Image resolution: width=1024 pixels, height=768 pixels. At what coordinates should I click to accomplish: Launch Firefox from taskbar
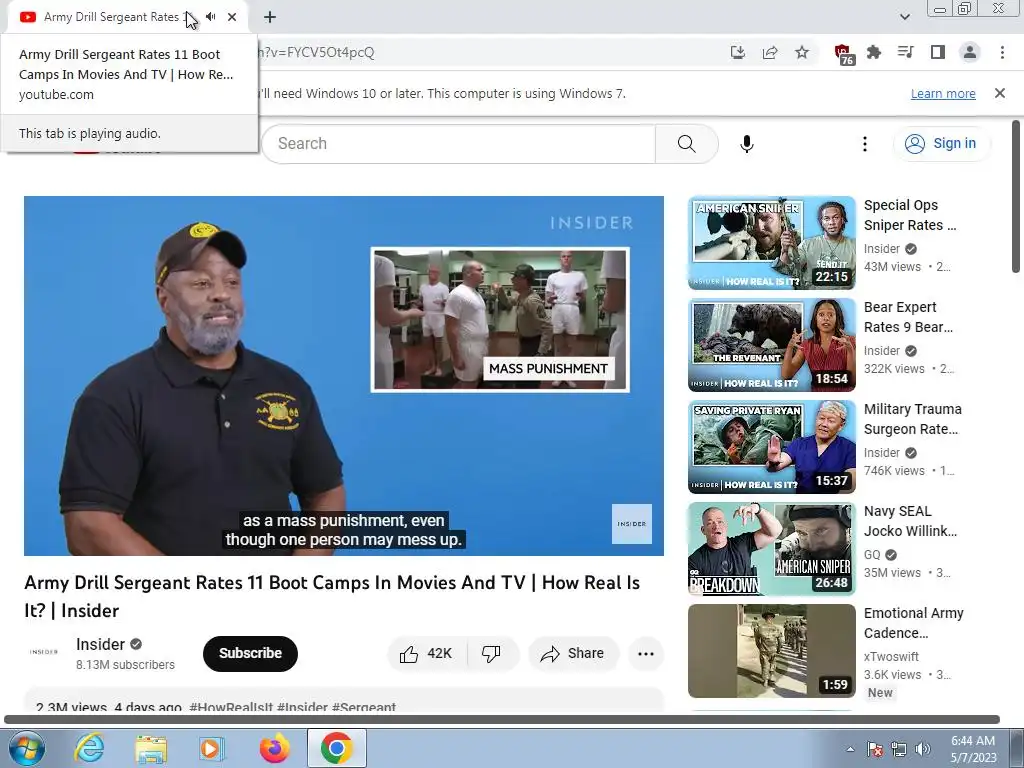274,748
